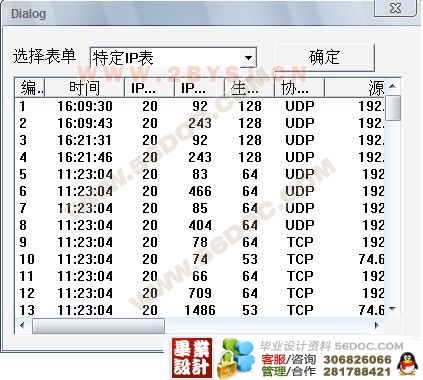Screen dimensions: 423x380
Task: Click the 源 column header
Action: click(x=355, y=88)
